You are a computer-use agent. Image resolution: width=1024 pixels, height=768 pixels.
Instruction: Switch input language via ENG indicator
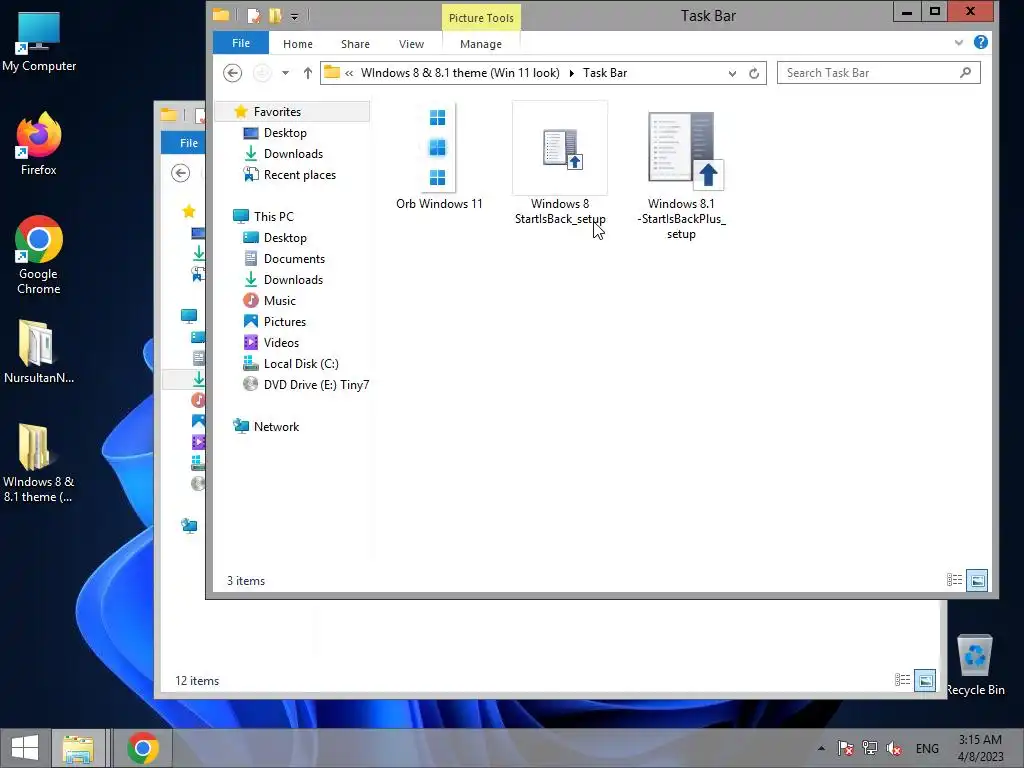(927, 748)
